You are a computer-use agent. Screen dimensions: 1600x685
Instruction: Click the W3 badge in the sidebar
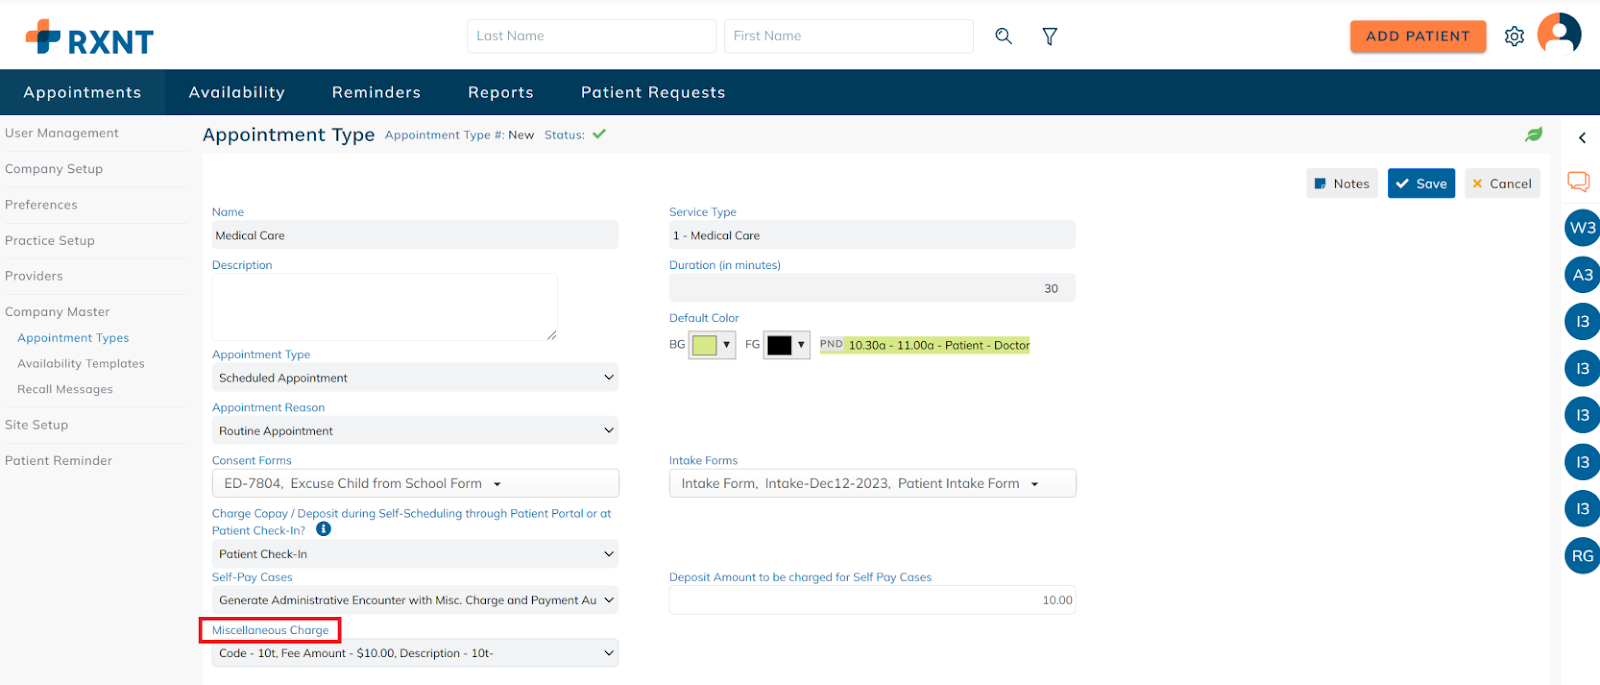(x=1582, y=228)
